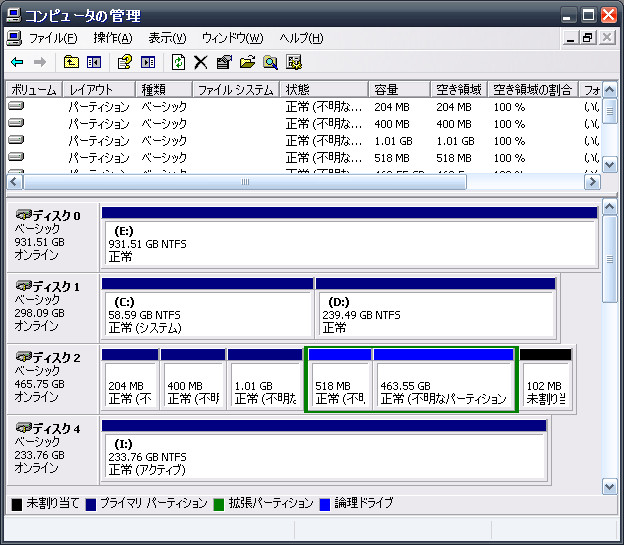Click the 1.01 GB capacity cell in the volume list
This screenshot has width=624, height=545.
393,141
